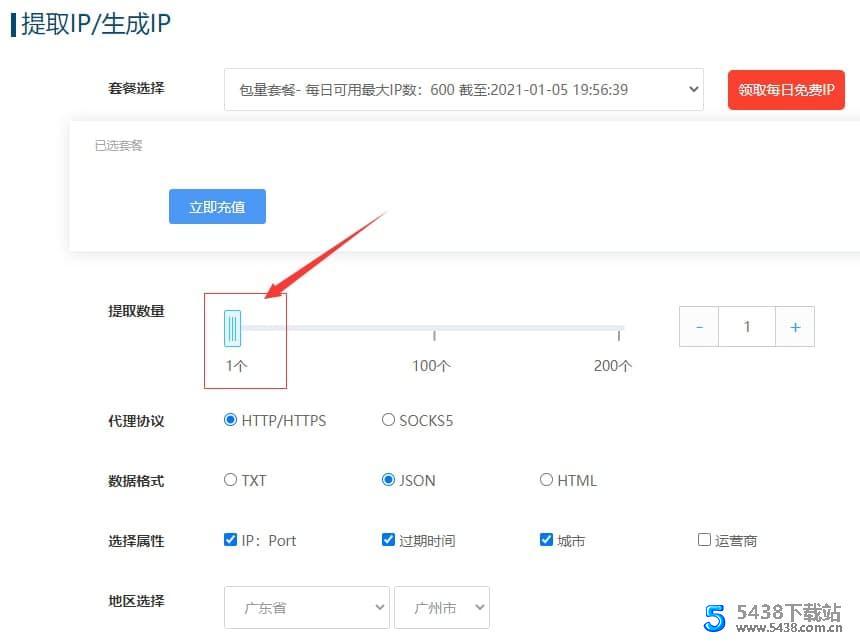Select HTML as the data format
Image resolution: width=860 pixels, height=643 pixels.
click(x=547, y=480)
